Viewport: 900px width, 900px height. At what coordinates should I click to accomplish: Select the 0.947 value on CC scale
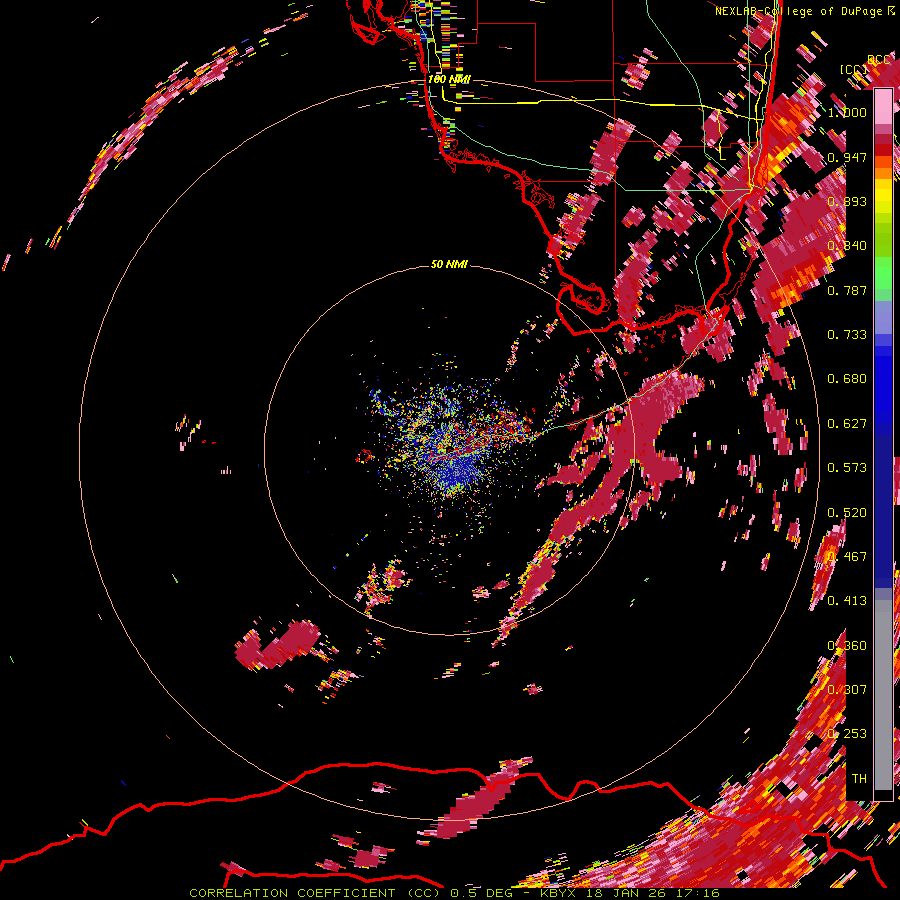tap(847, 157)
